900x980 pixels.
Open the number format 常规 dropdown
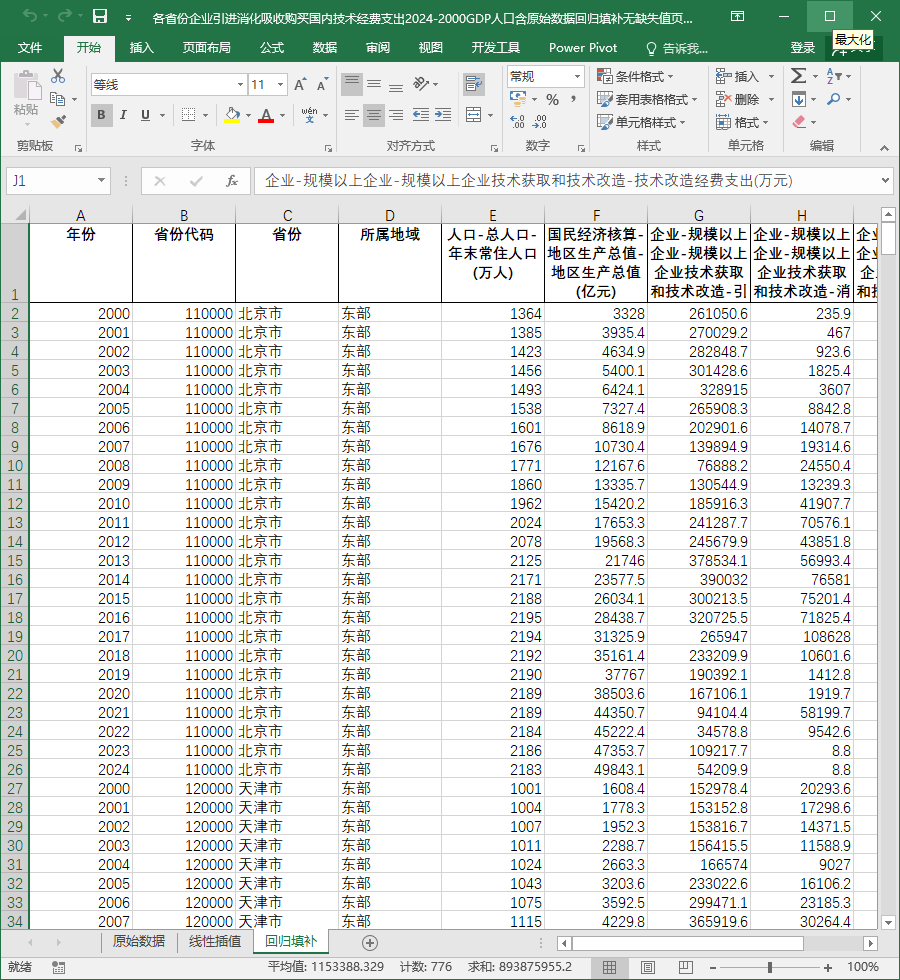point(577,76)
